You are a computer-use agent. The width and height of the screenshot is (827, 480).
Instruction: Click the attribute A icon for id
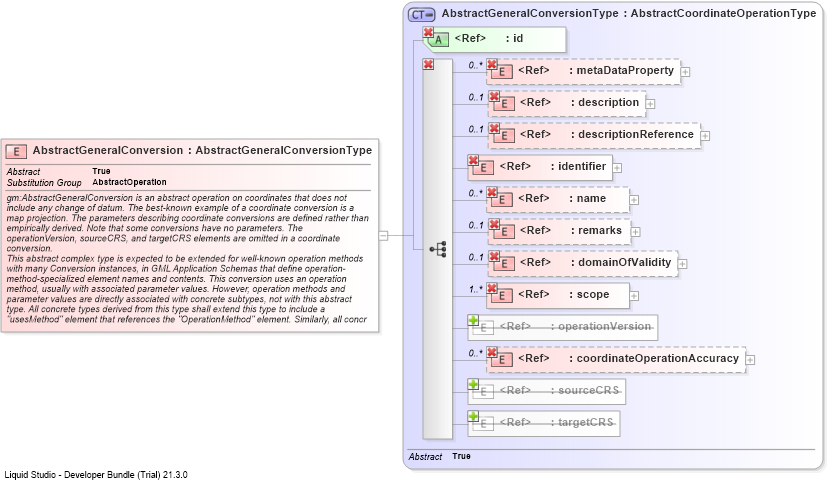(438, 40)
